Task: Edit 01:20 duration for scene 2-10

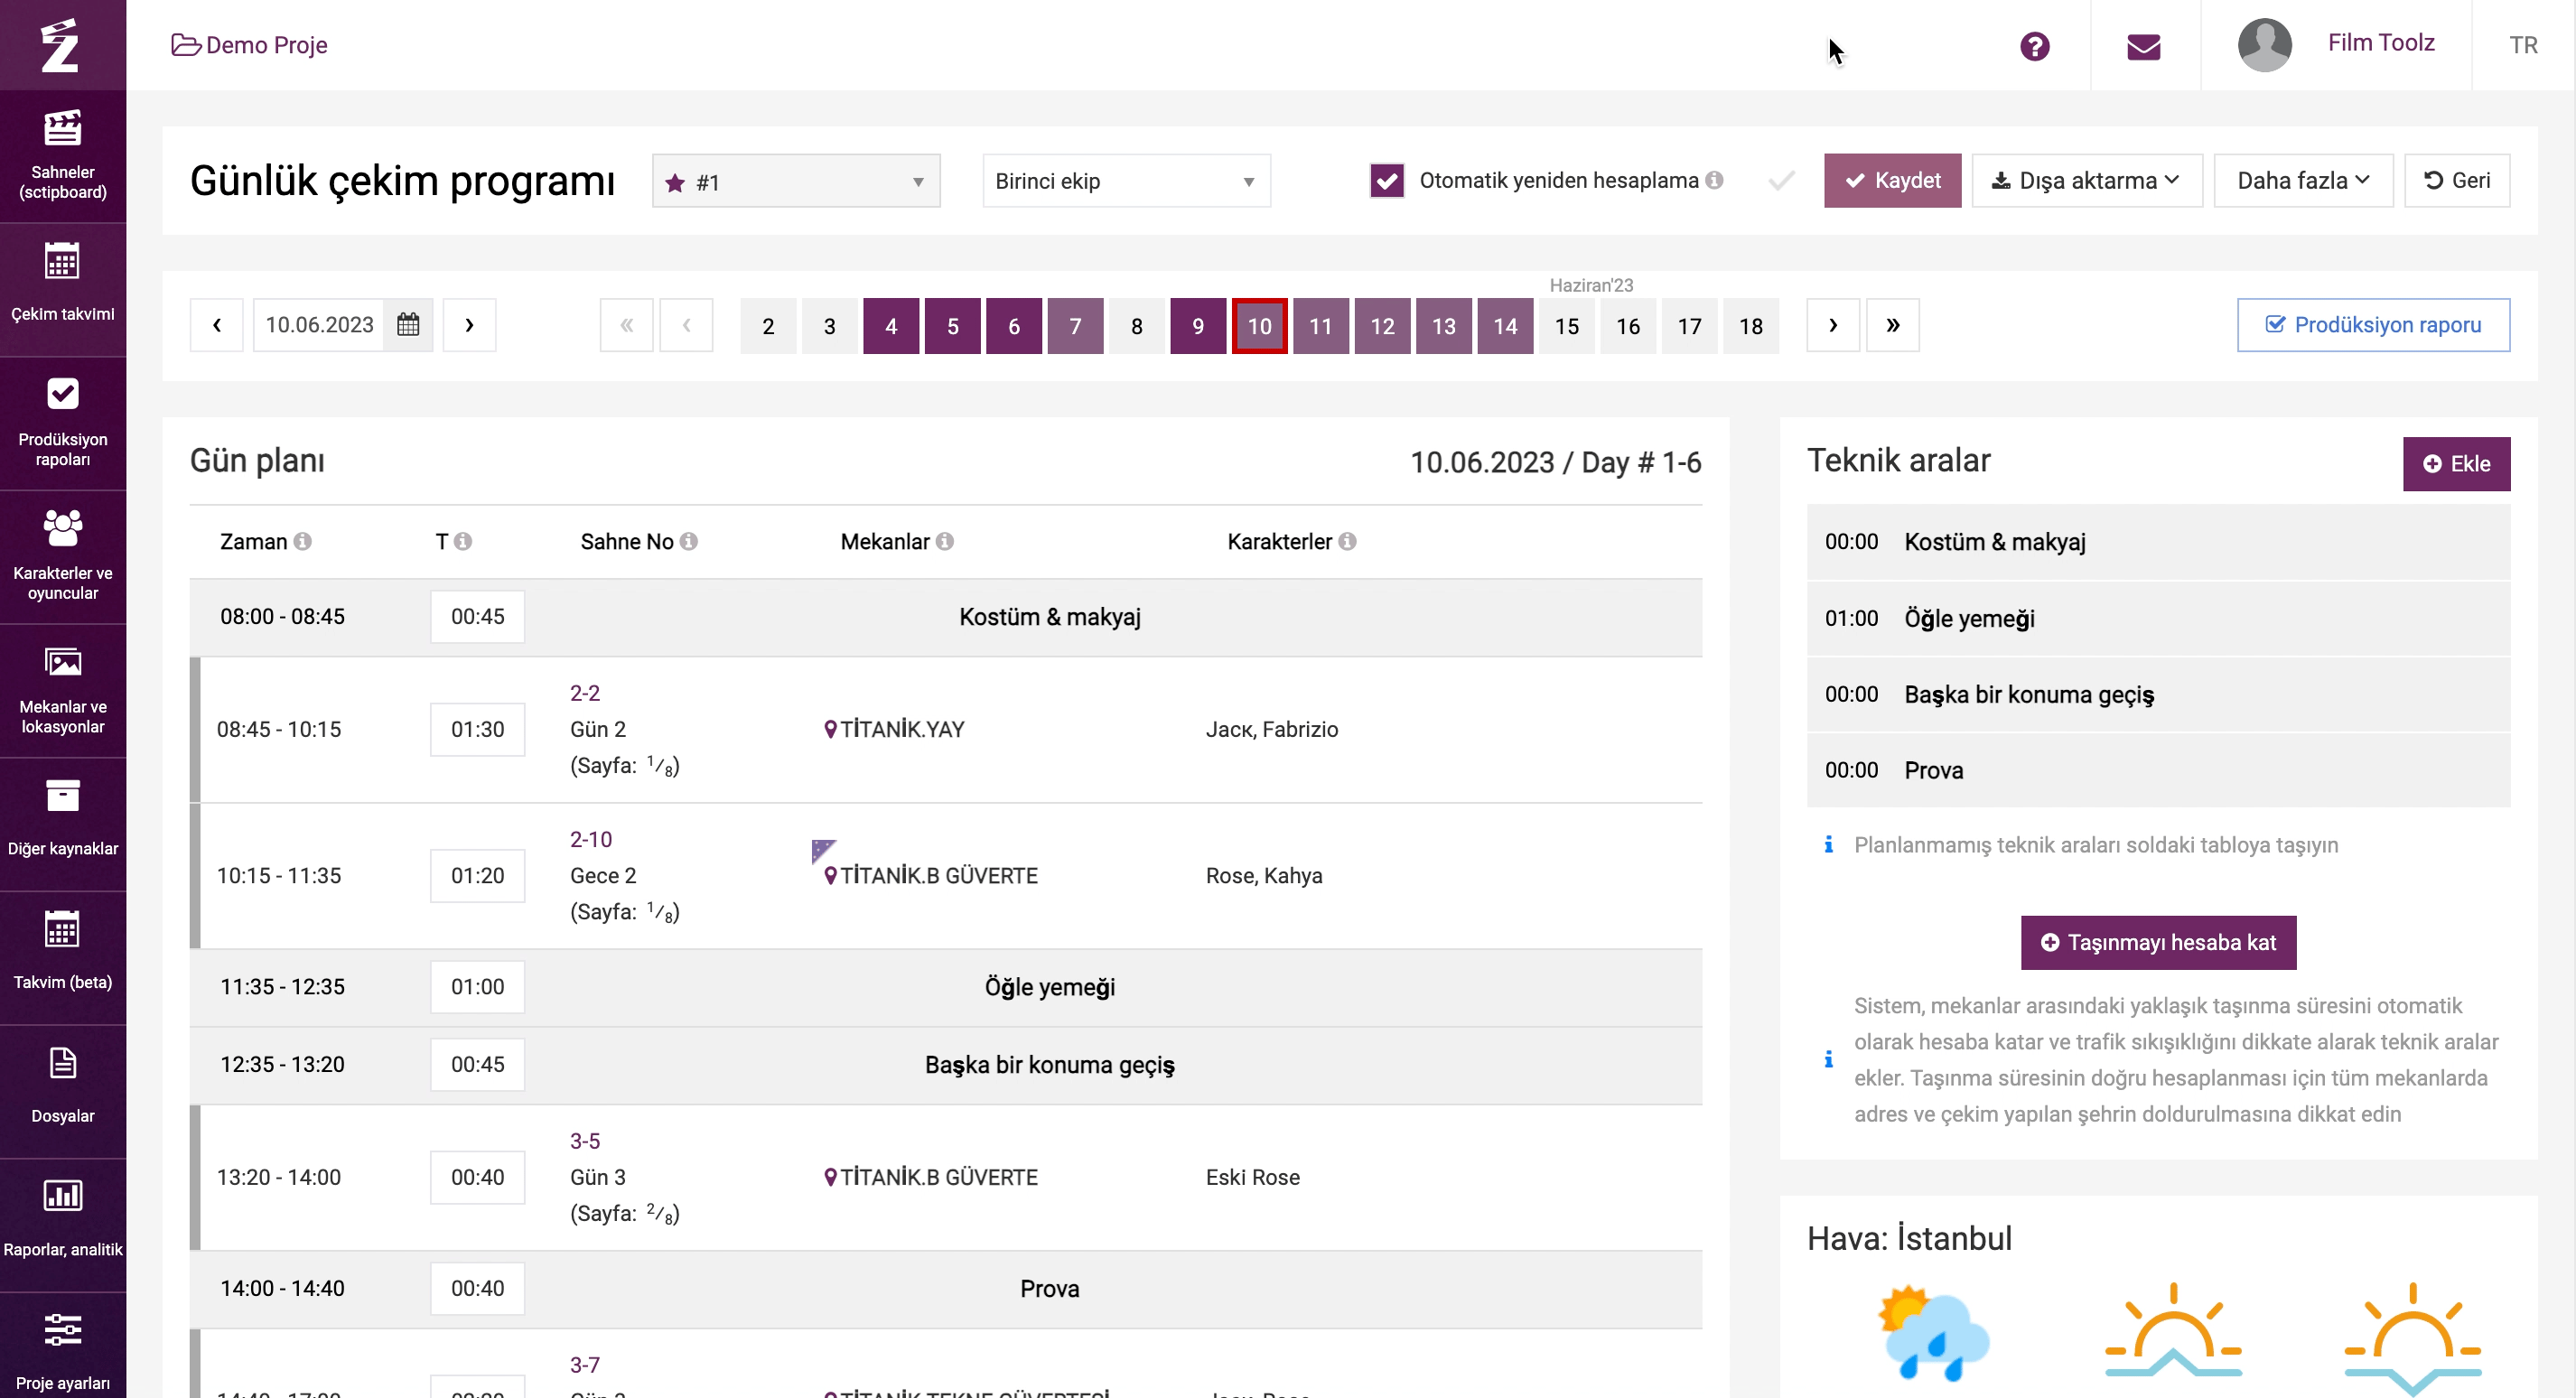Action: point(477,875)
